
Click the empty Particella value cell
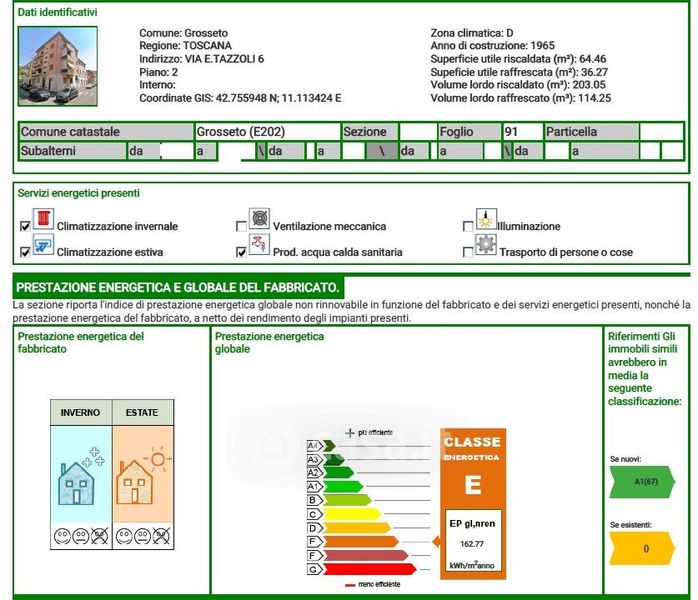pos(661,132)
